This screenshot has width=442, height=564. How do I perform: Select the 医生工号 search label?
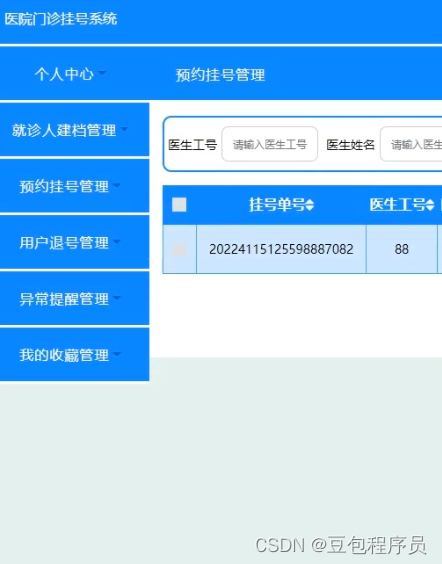tap(192, 145)
